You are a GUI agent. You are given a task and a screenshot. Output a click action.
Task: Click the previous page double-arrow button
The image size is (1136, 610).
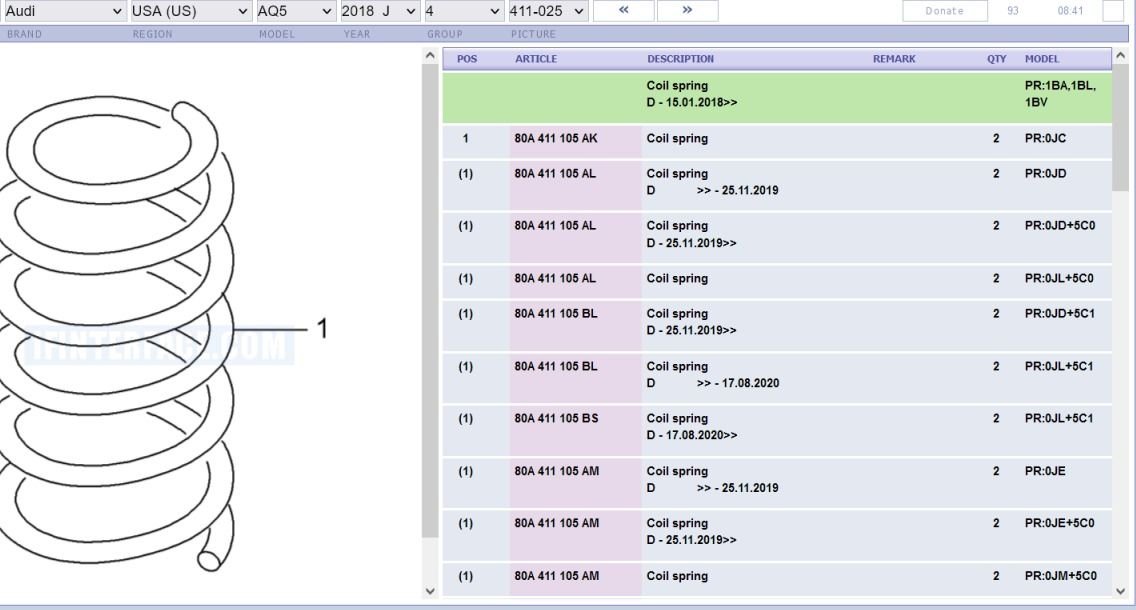(624, 11)
